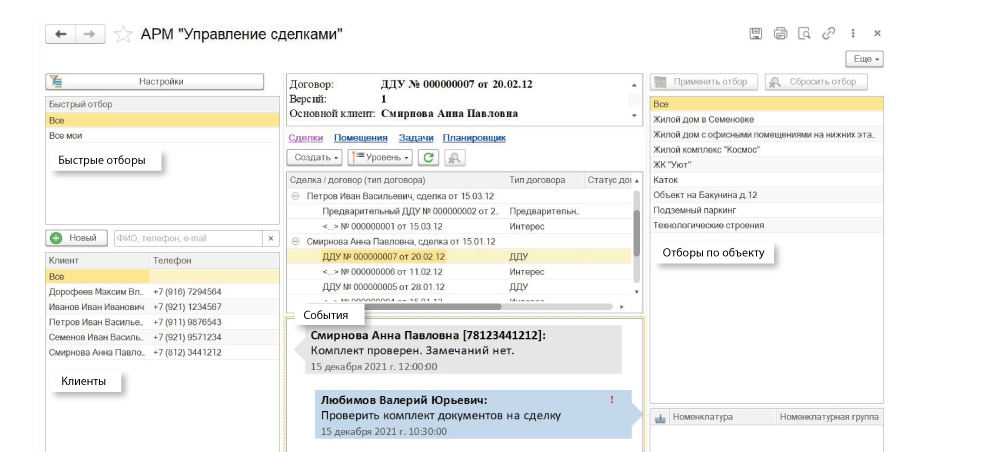1000x452 pixels.
Task: Open the print preview icon
Action: tap(804, 34)
